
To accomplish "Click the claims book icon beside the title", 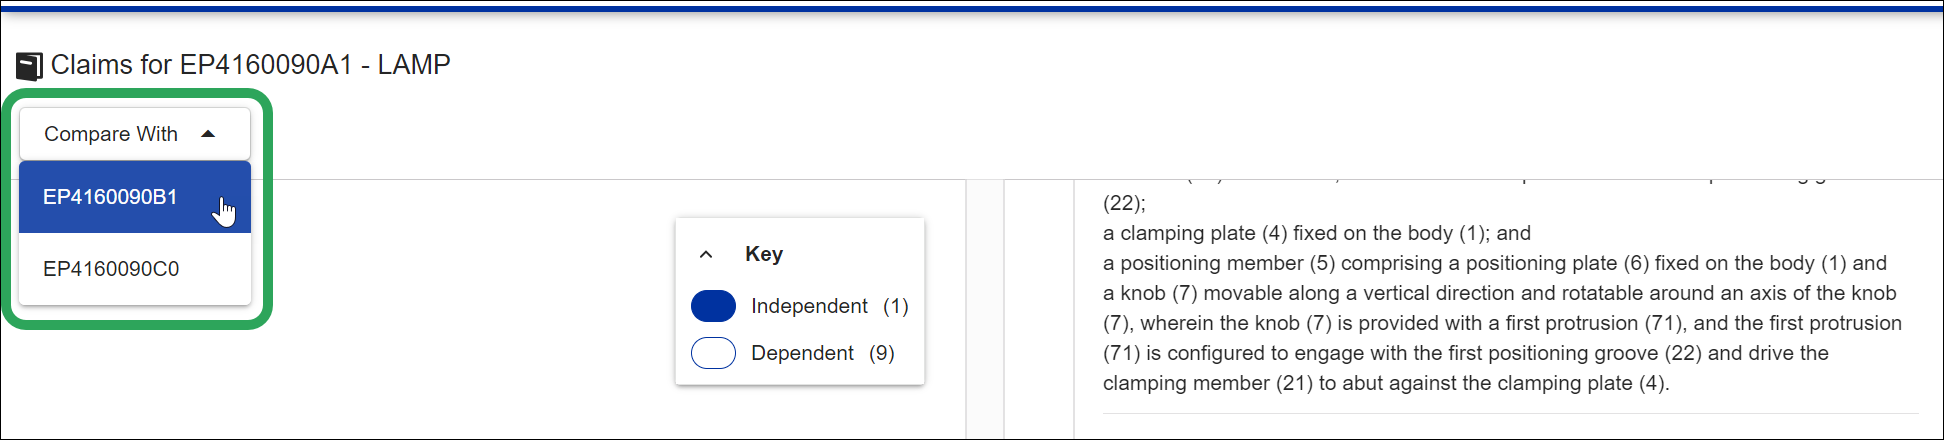I will click(29, 67).
